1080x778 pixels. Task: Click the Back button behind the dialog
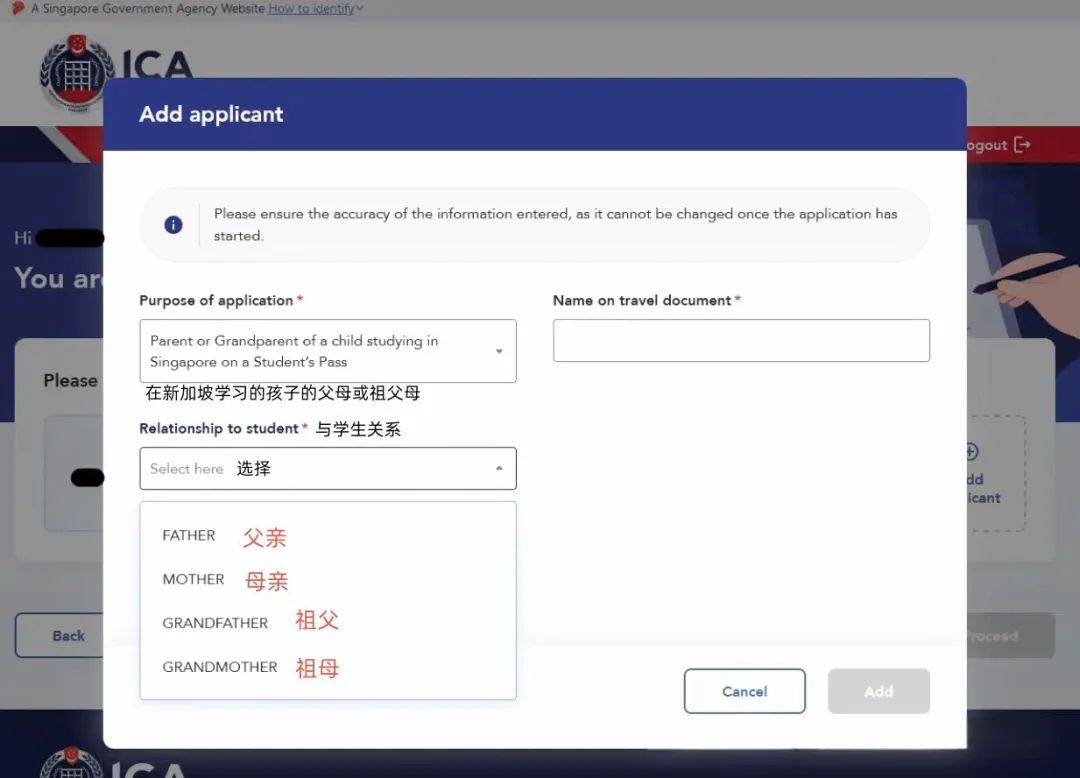[60, 636]
